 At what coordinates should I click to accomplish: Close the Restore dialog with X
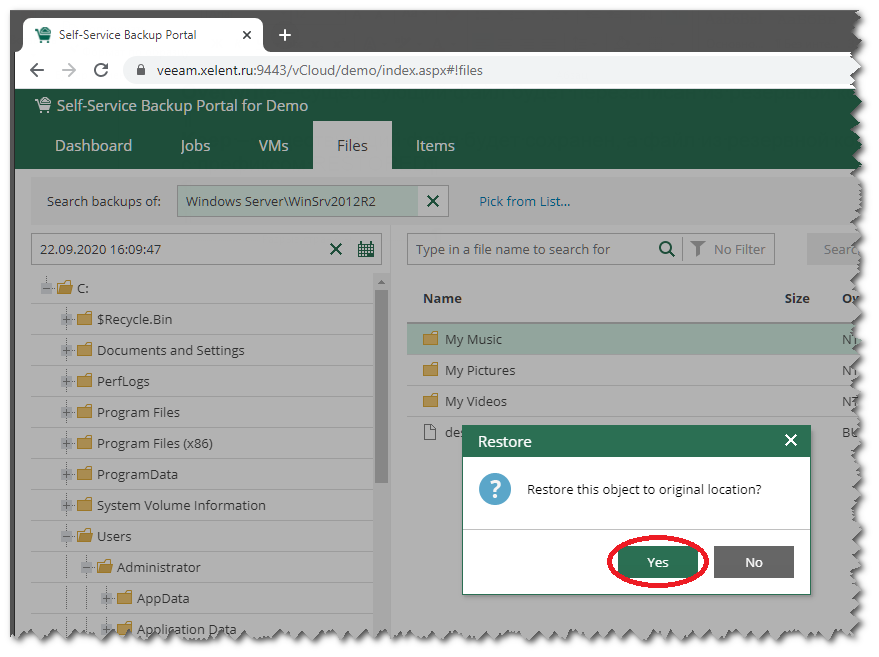pyautogui.click(x=790, y=441)
